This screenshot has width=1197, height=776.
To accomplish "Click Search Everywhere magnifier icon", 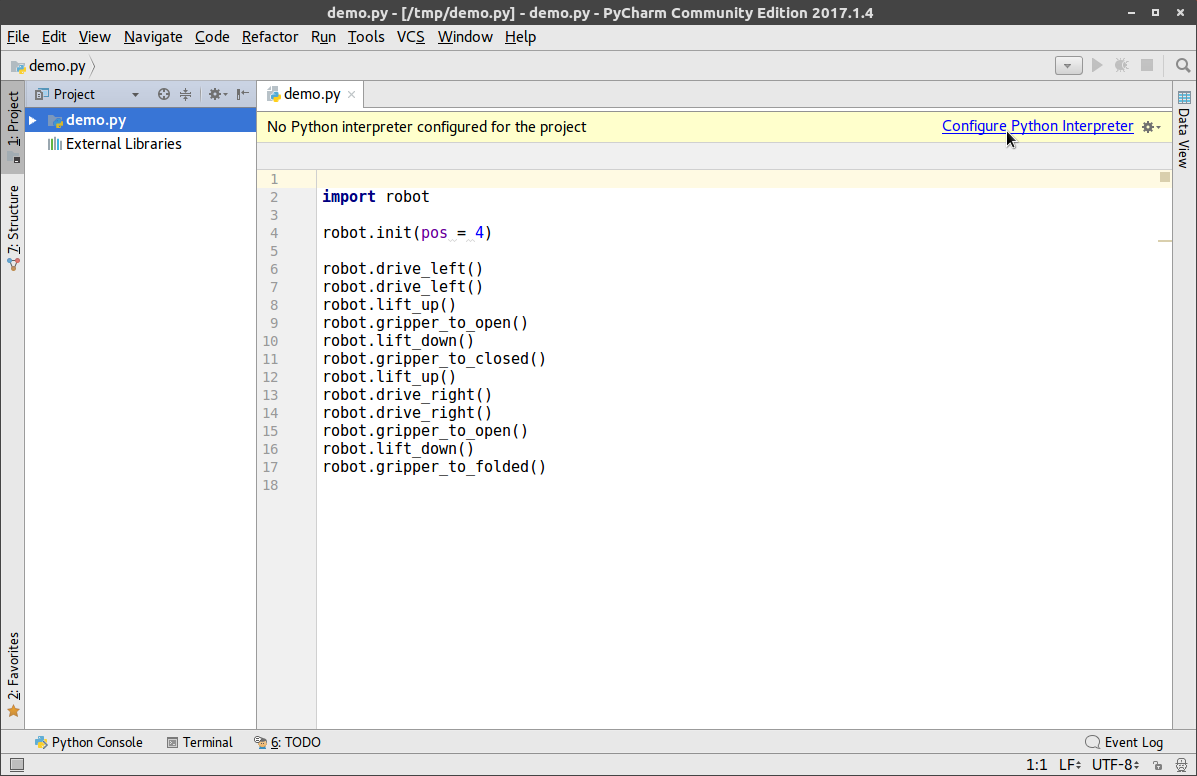I will click(1182, 65).
